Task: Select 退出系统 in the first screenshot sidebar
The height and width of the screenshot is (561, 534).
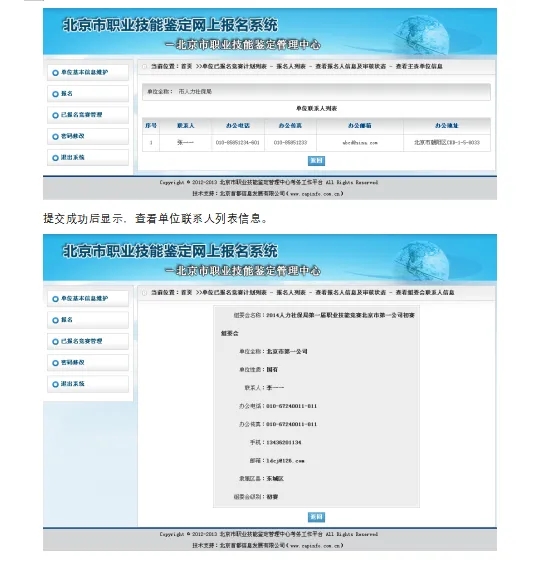Action: click(x=88, y=157)
